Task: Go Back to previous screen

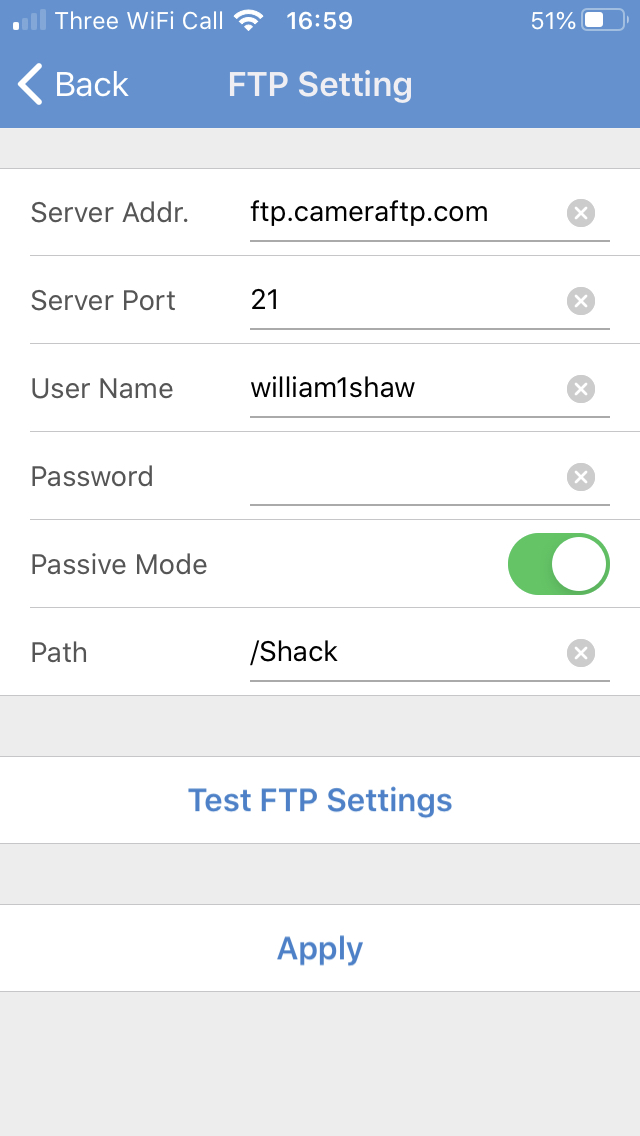Action: (73, 84)
